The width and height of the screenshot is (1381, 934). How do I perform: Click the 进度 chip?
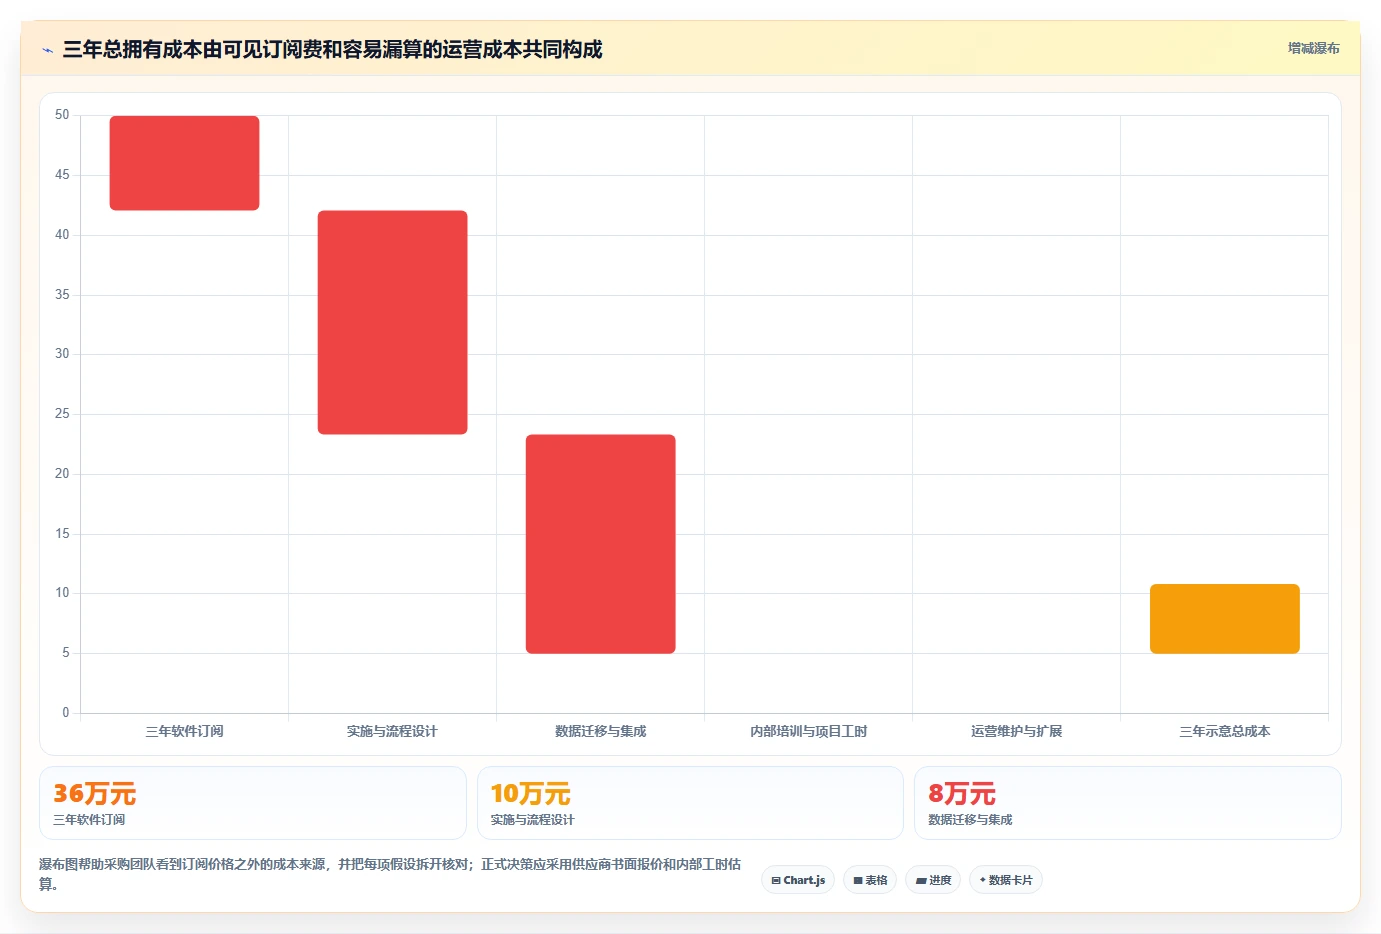[x=933, y=880]
